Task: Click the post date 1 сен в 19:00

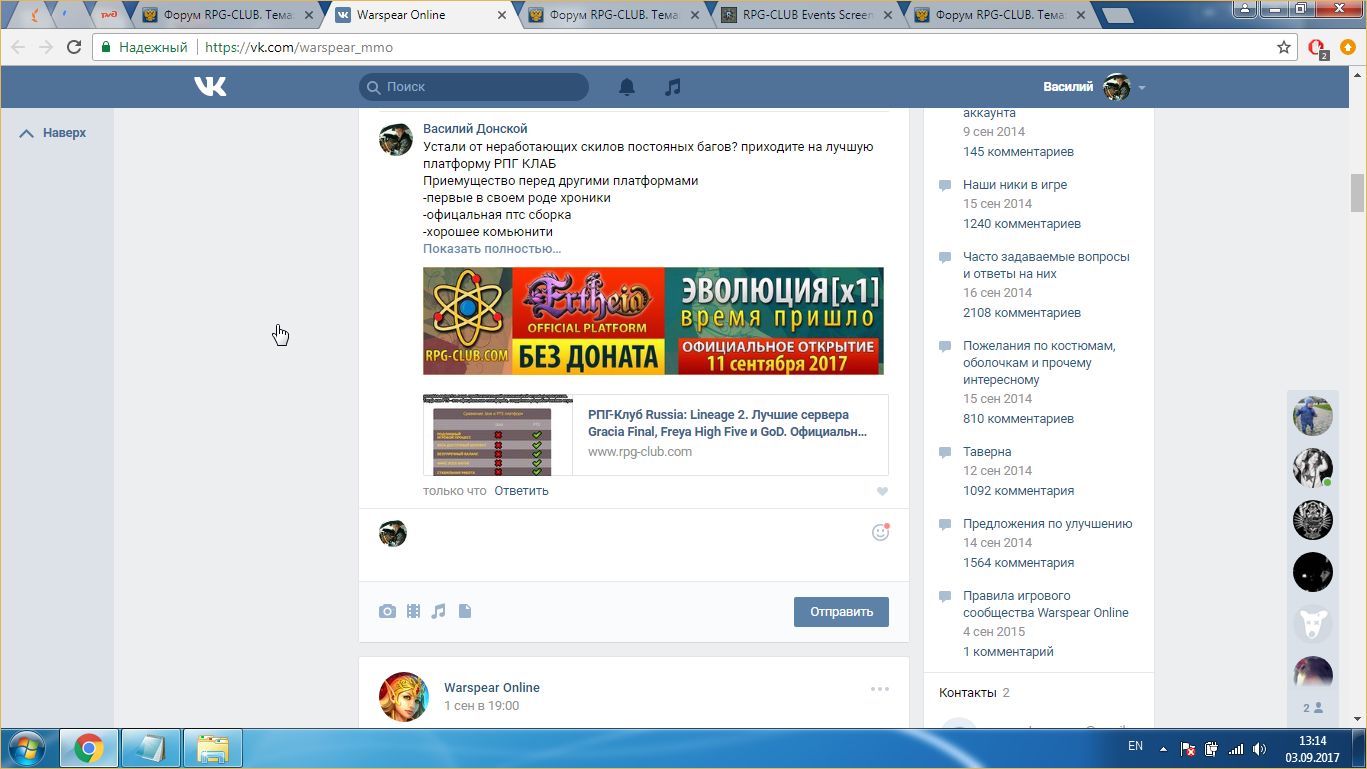Action: 482,706
